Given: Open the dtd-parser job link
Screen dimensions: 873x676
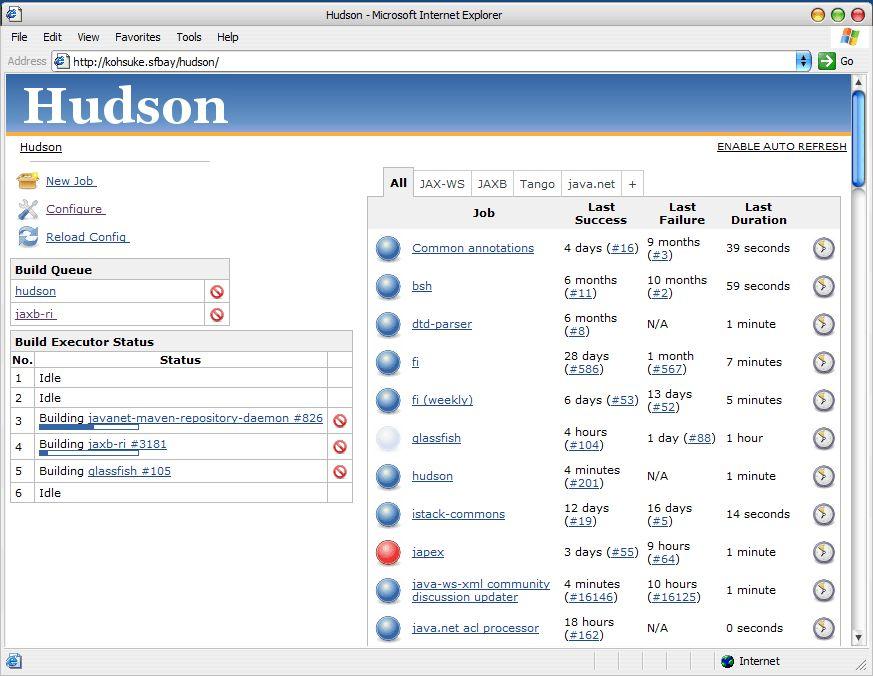Looking at the screenshot, I should click(442, 324).
